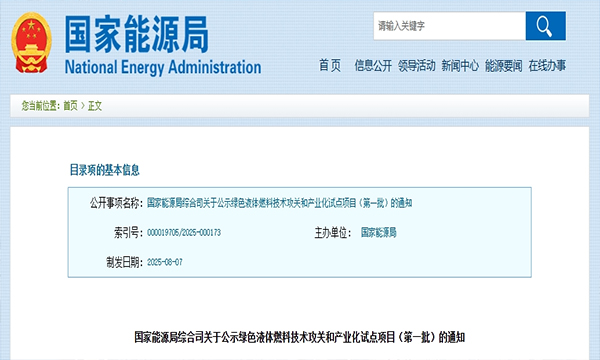Click the 公开事项名称 notice title link
This screenshot has height=360, width=600.
[x=280, y=203]
